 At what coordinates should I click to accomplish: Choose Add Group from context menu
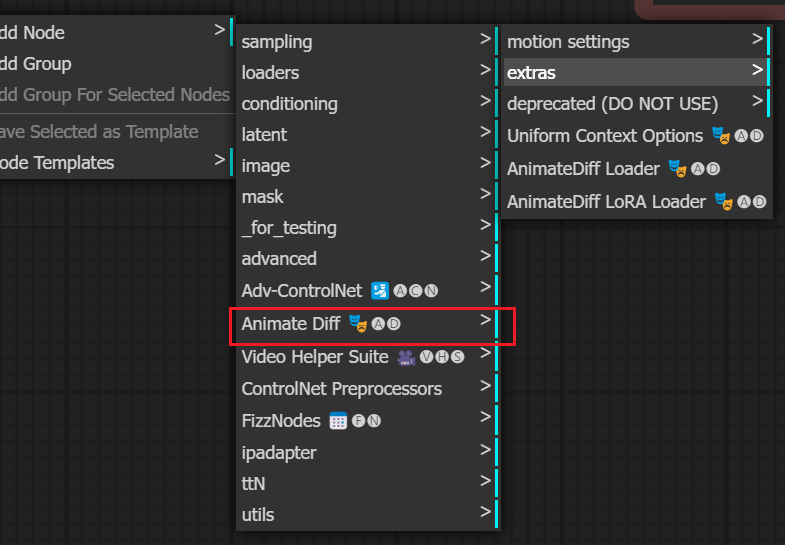36,64
